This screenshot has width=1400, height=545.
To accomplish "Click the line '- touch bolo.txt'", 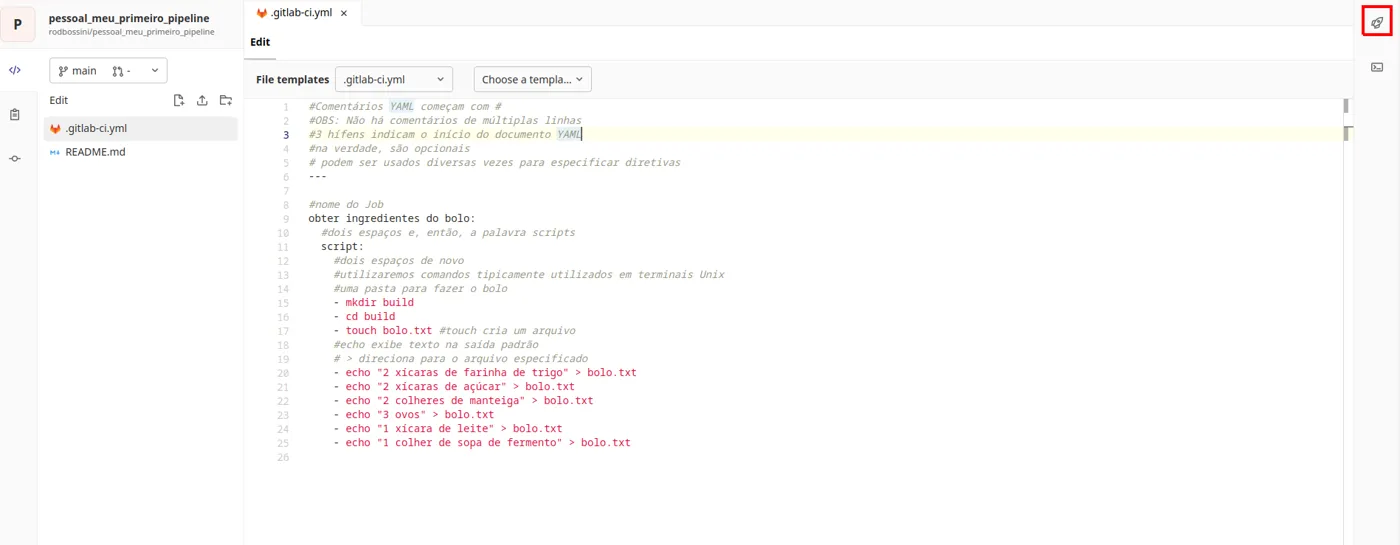I will 383,330.
